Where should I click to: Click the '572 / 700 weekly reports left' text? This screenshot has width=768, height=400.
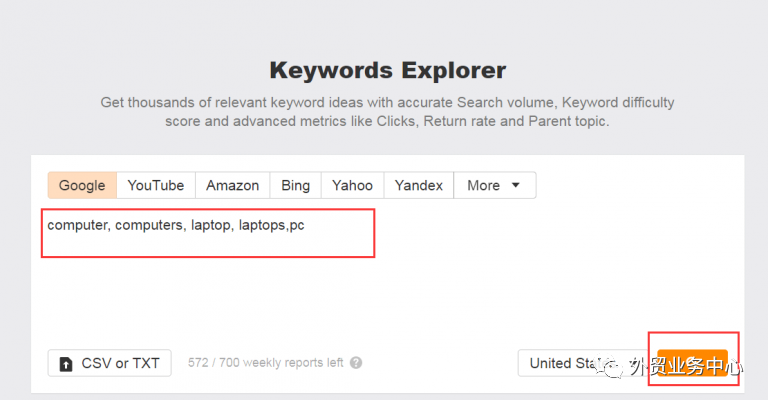click(x=265, y=363)
